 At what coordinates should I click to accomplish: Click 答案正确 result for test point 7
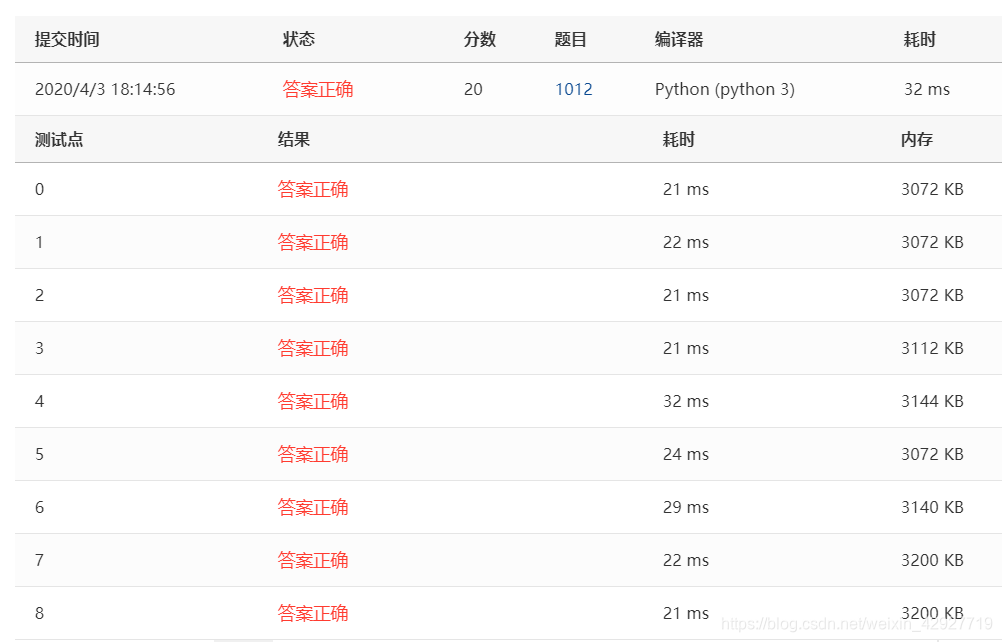pyautogui.click(x=312, y=560)
